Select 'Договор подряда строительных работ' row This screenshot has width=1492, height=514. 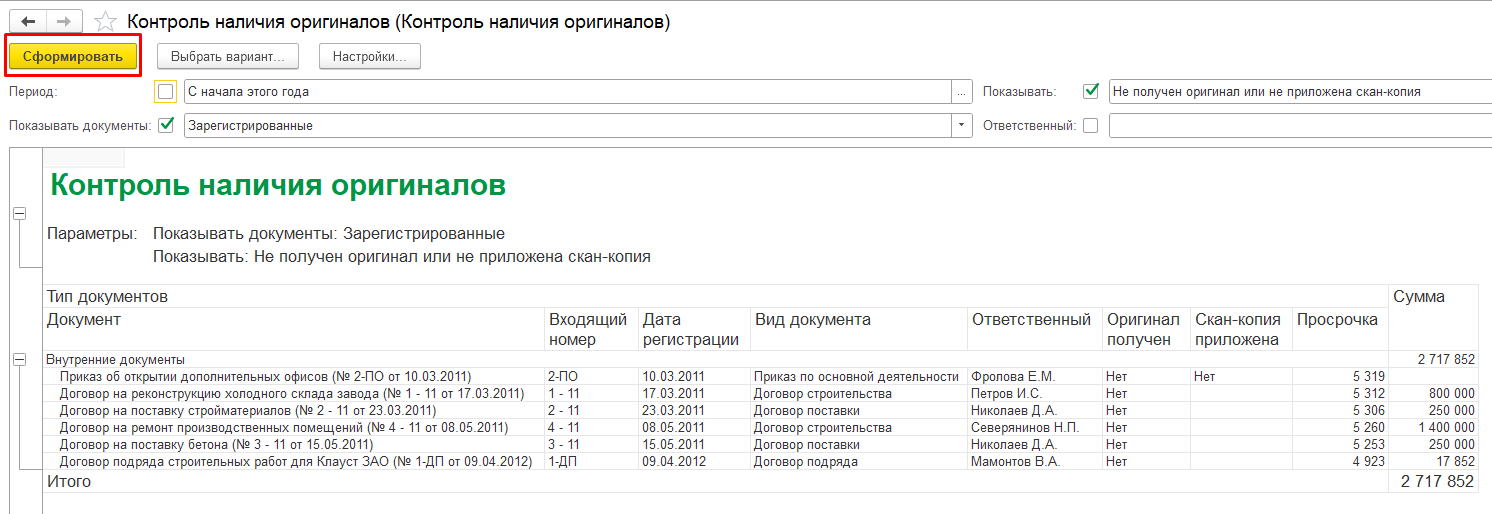click(x=761, y=462)
